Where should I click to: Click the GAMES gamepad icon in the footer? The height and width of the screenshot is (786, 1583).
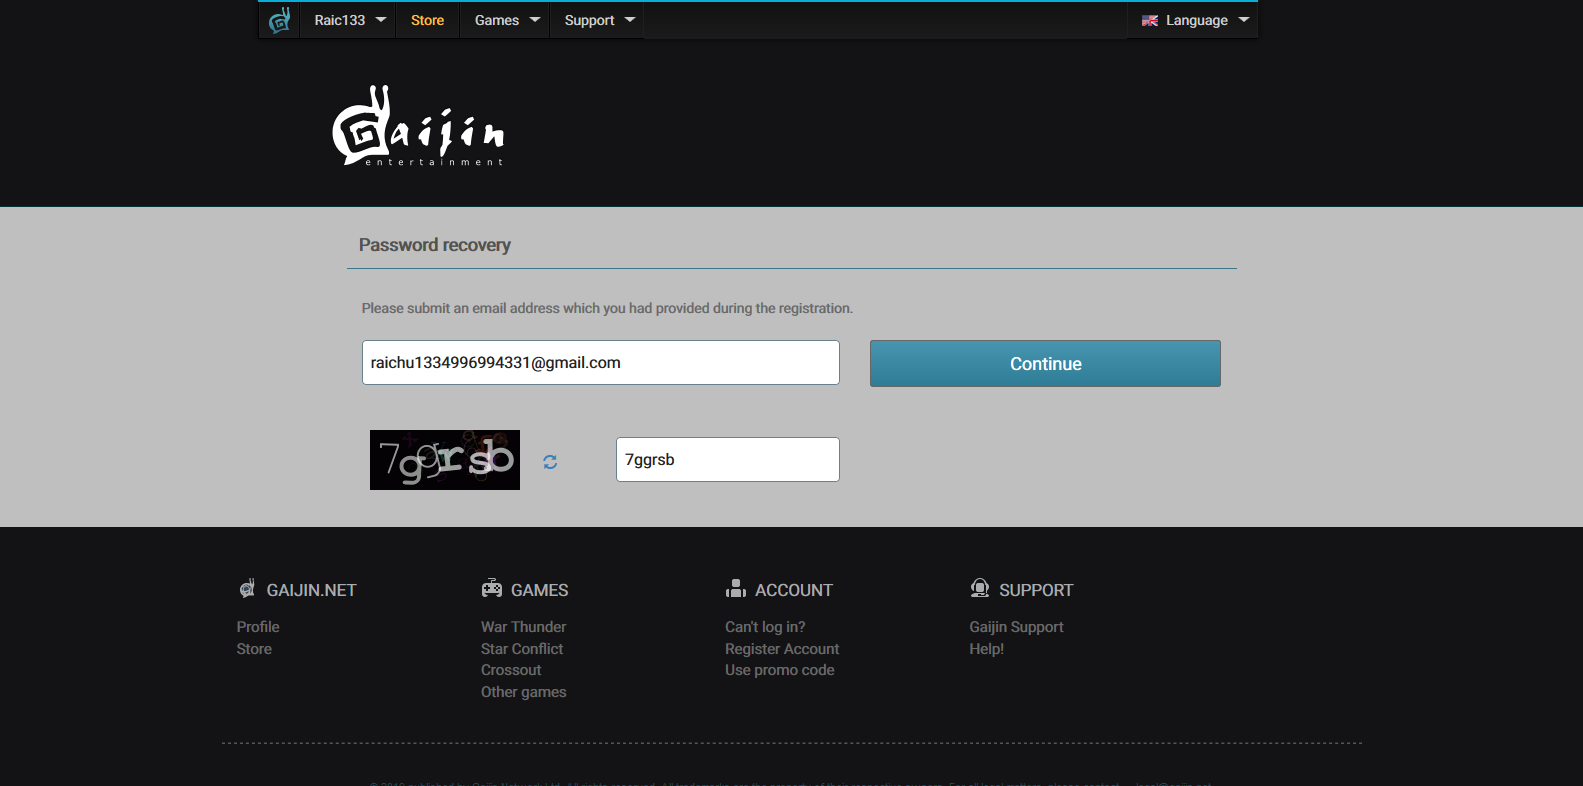tap(491, 588)
